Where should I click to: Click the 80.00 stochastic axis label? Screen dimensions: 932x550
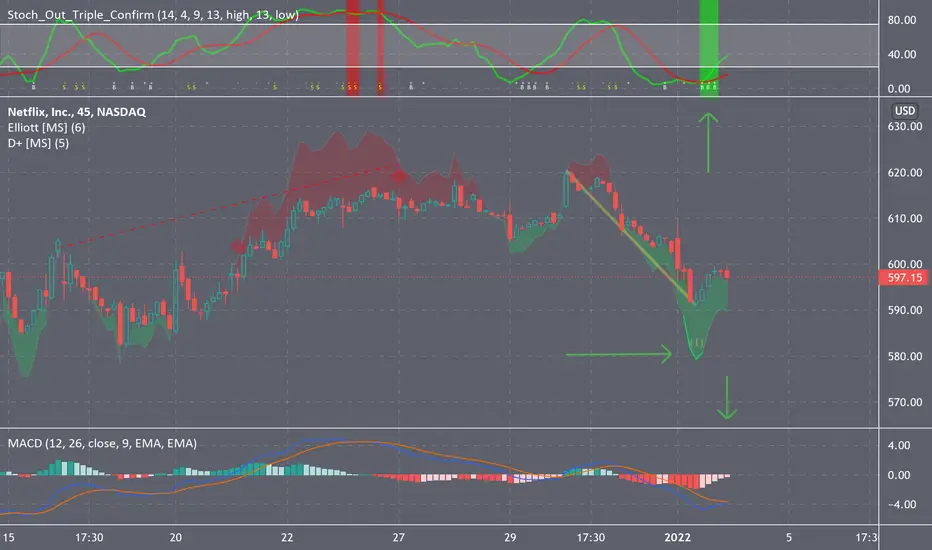point(902,20)
